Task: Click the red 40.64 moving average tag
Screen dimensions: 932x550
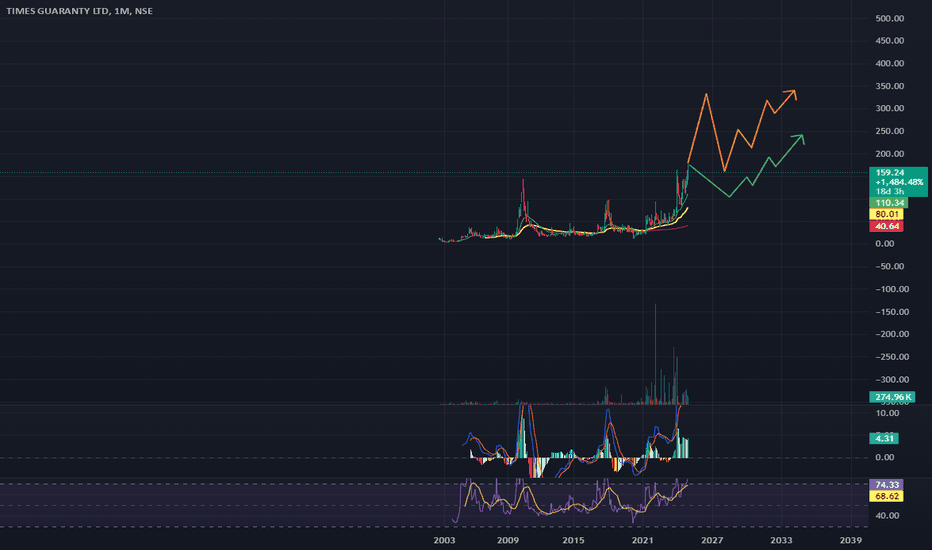Action: coord(886,226)
